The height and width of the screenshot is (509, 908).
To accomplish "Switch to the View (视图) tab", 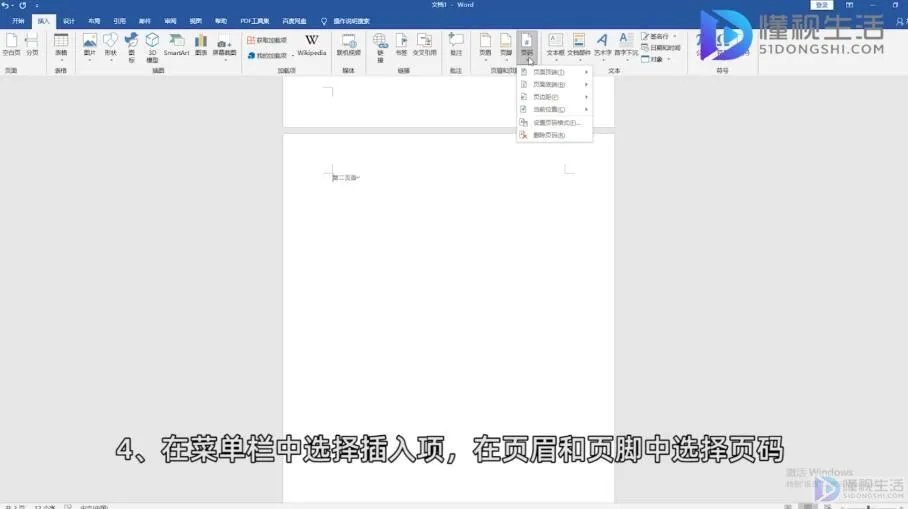I will click(x=196, y=21).
